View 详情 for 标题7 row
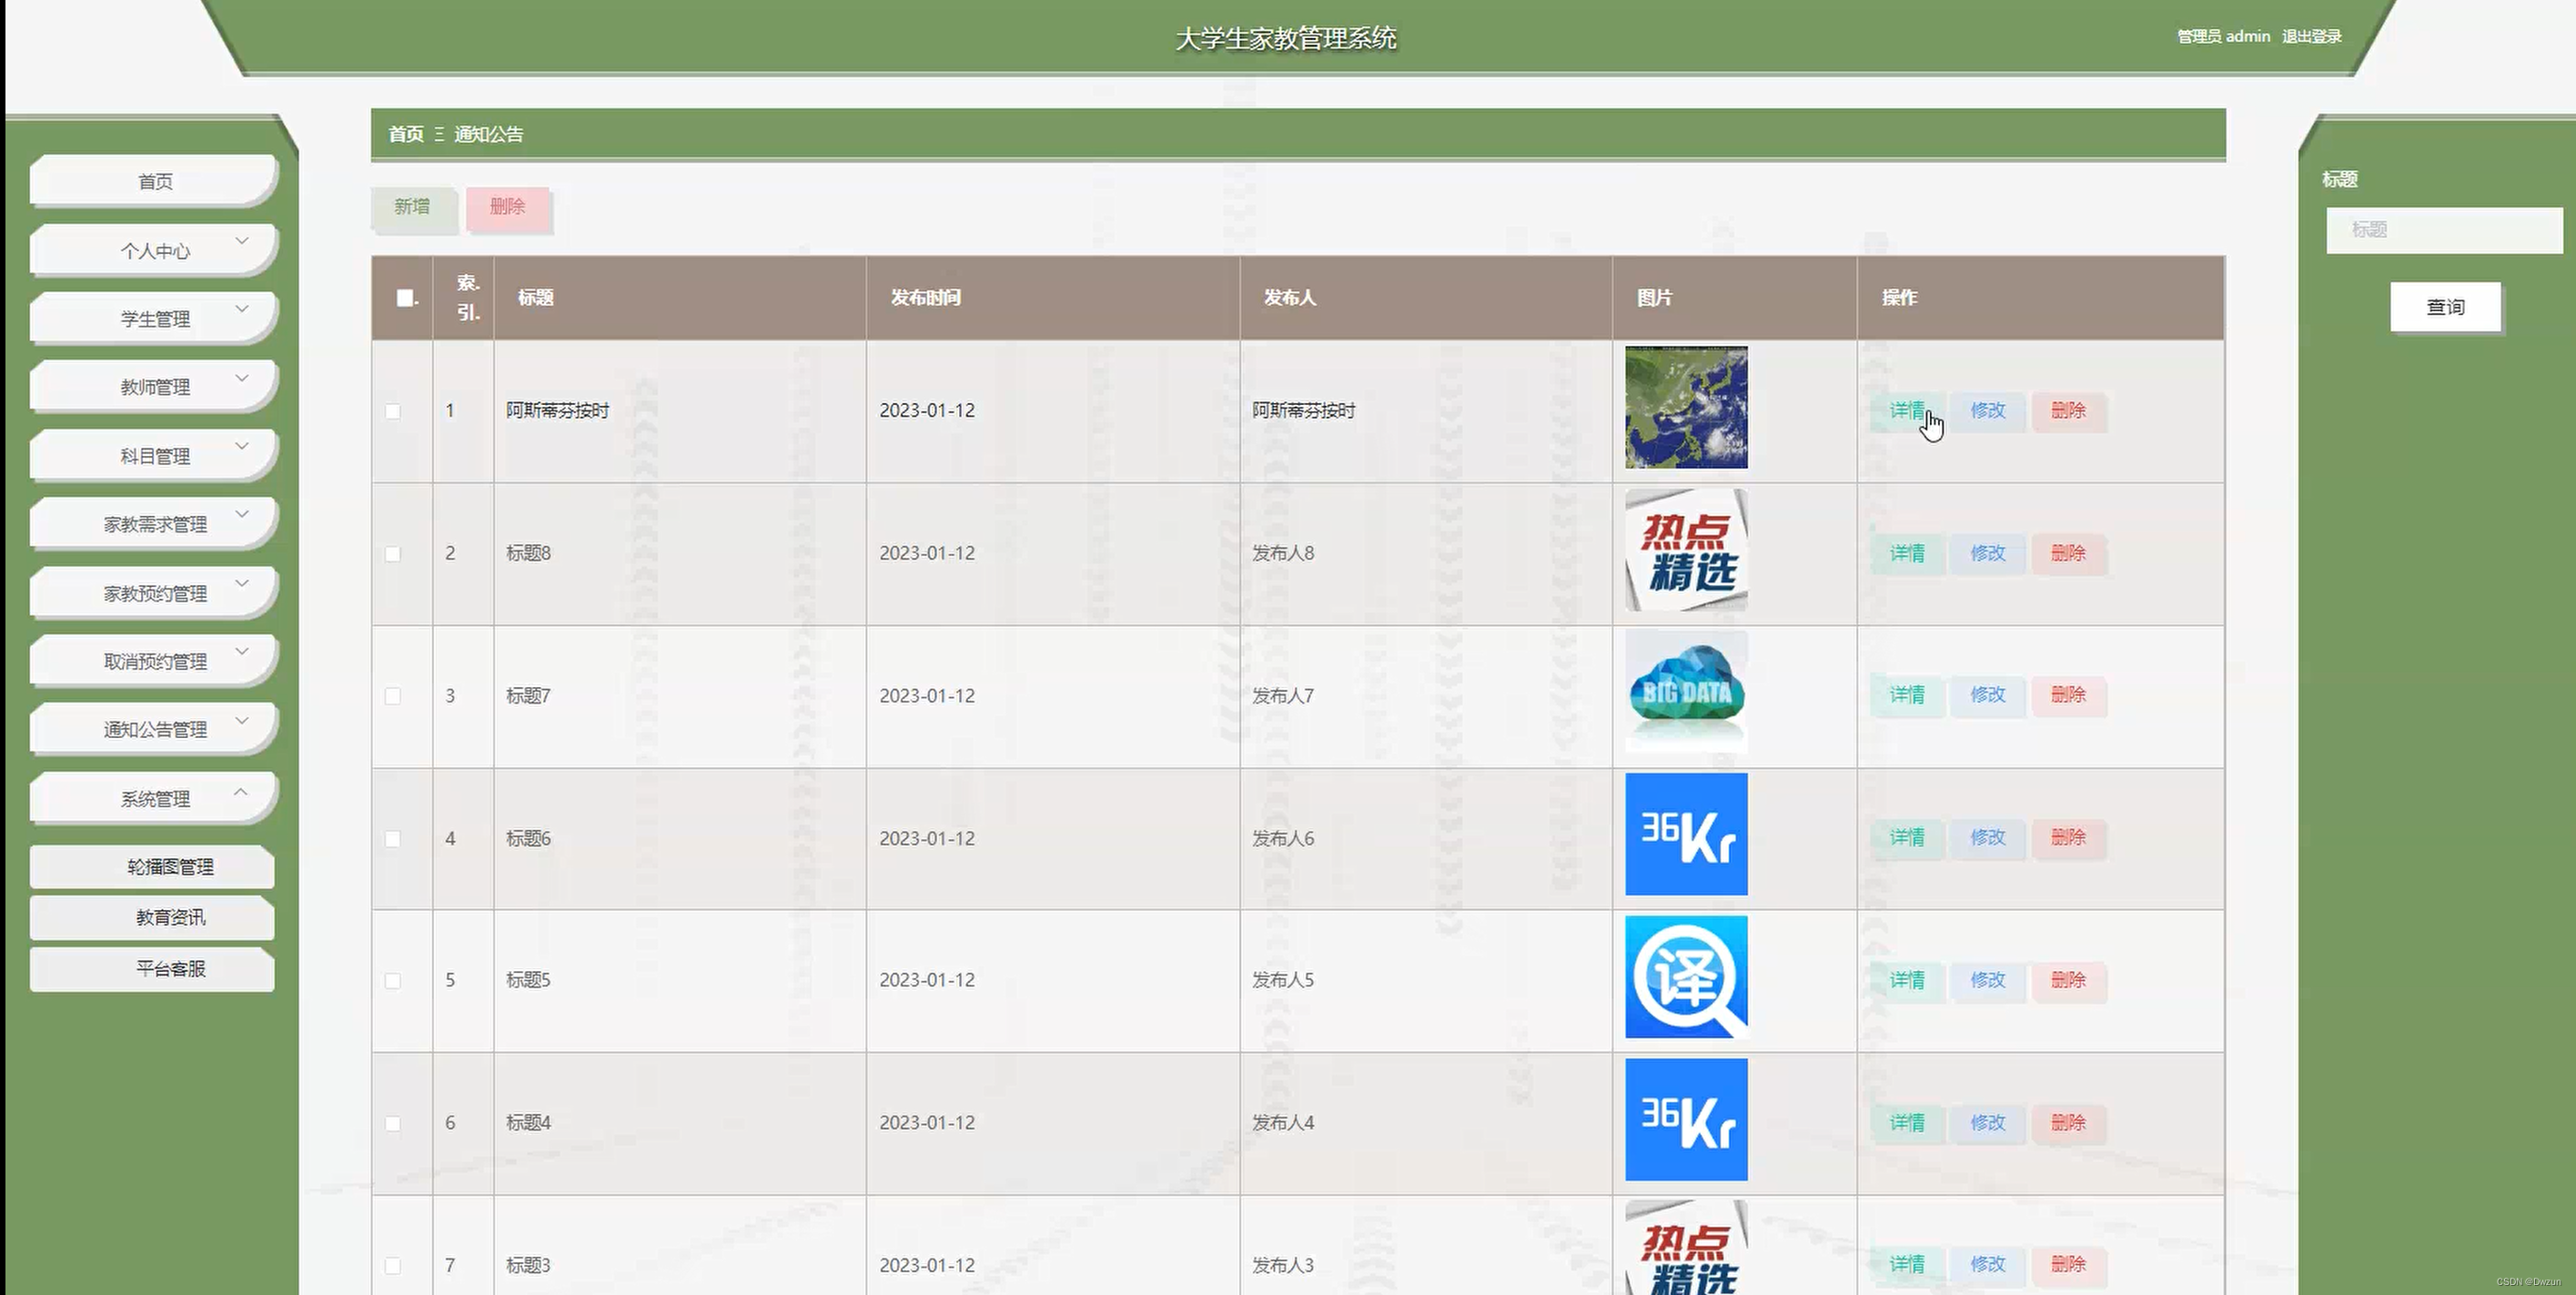Image resolution: width=2576 pixels, height=1295 pixels. pyautogui.click(x=1907, y=695)
